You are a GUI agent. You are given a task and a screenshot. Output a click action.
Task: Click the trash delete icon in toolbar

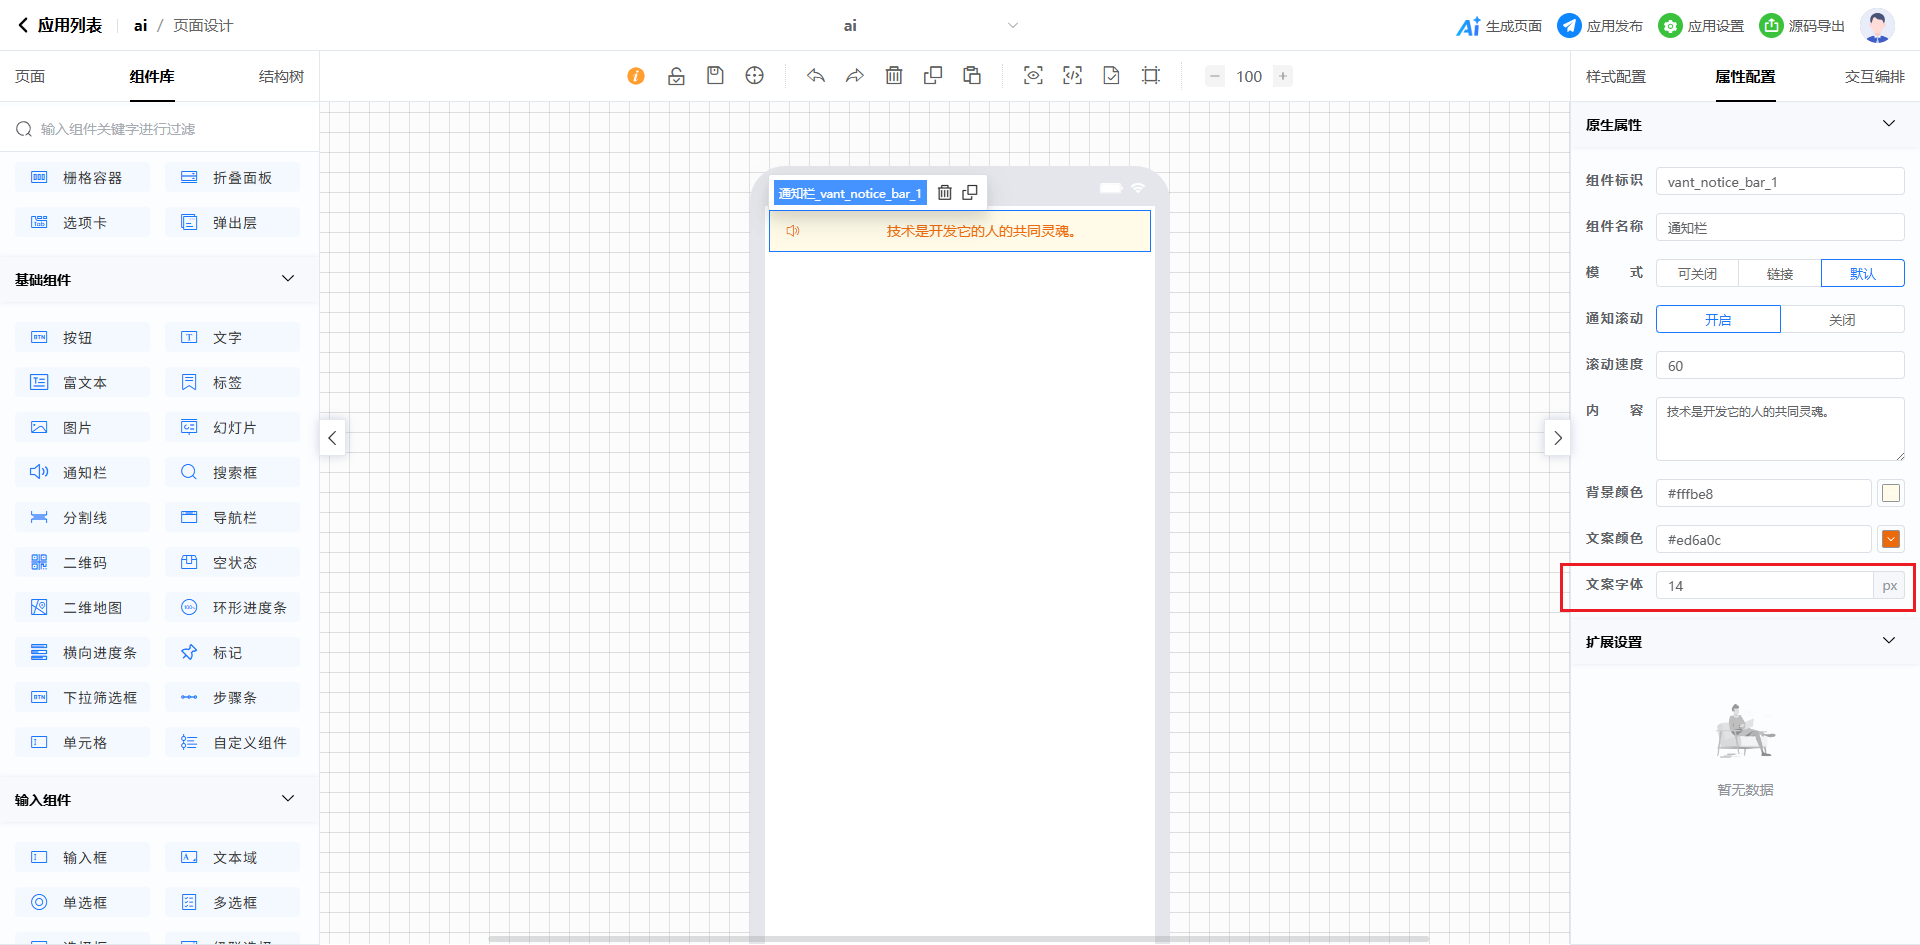(x=894, y=76)
